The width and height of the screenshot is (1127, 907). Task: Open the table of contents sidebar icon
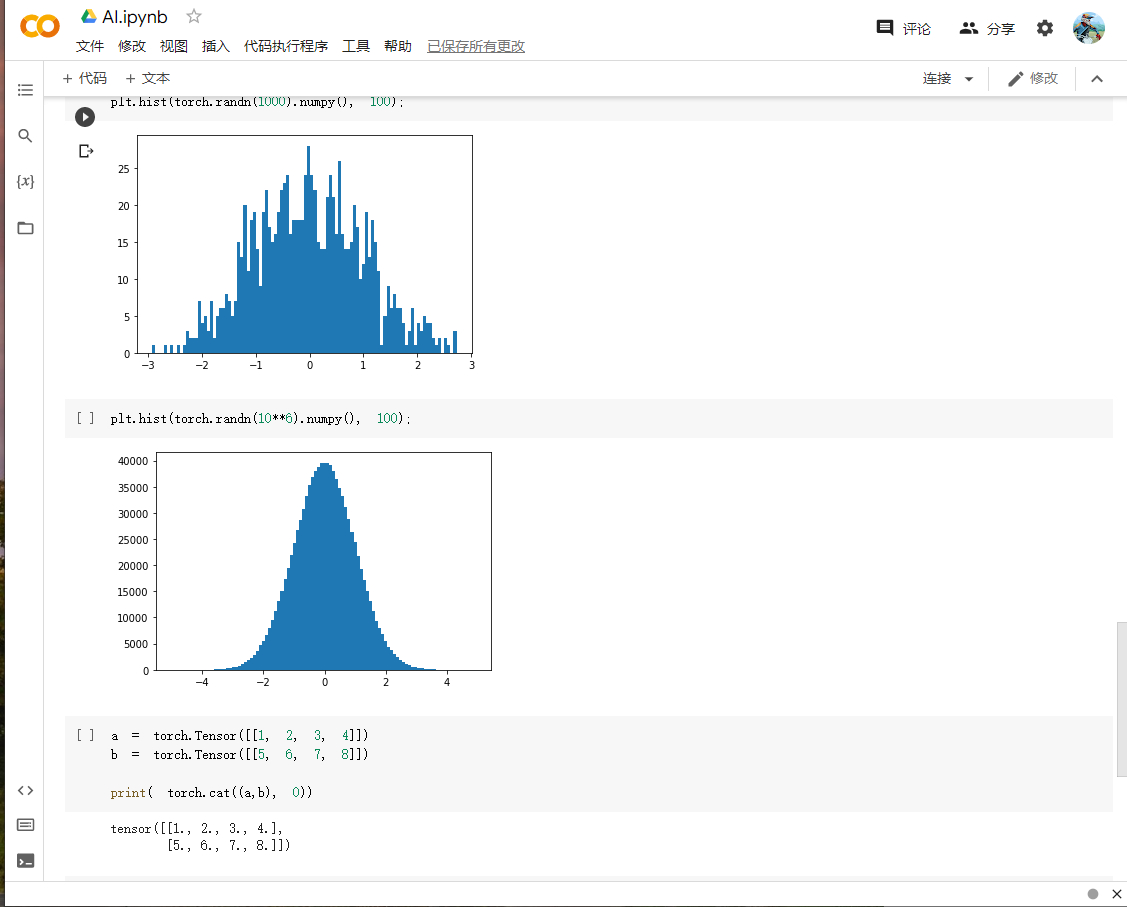[25, 90]
